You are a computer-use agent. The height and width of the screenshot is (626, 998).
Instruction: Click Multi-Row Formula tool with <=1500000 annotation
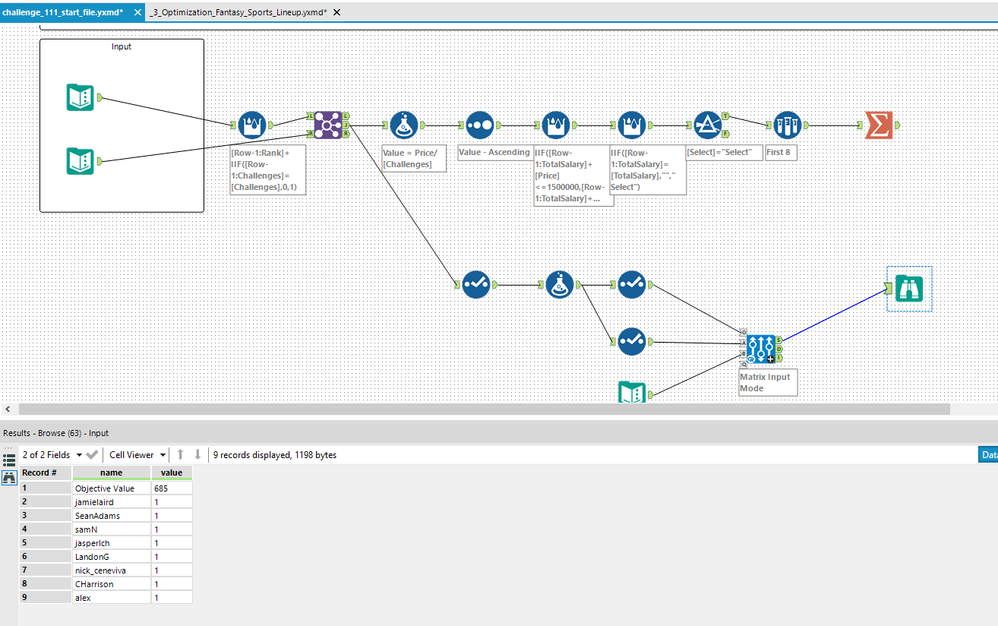click(x=556, y=125)
